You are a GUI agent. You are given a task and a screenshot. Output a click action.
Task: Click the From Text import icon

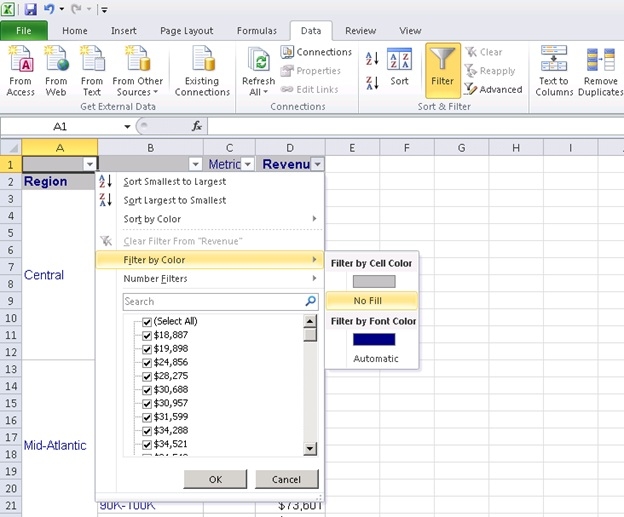coord(92,60)
